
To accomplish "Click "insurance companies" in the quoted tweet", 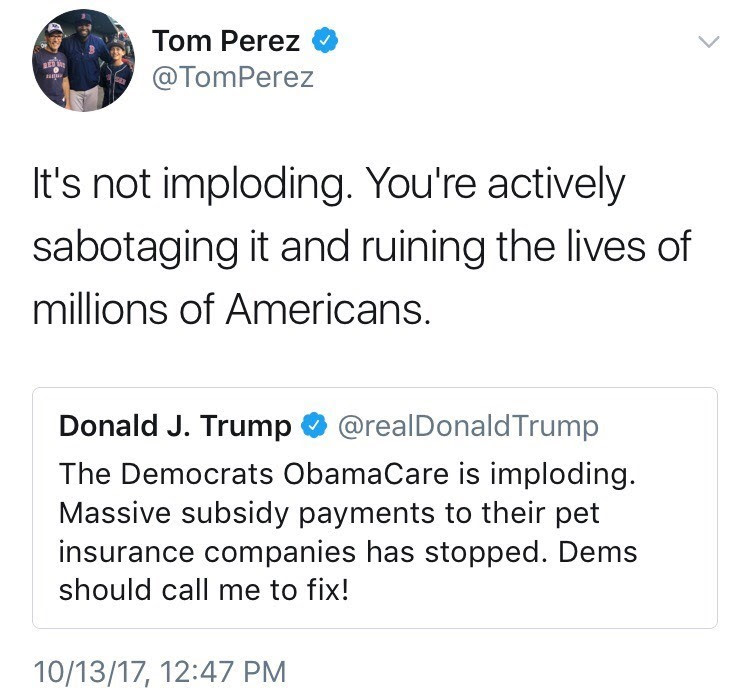I will (231, 552).
